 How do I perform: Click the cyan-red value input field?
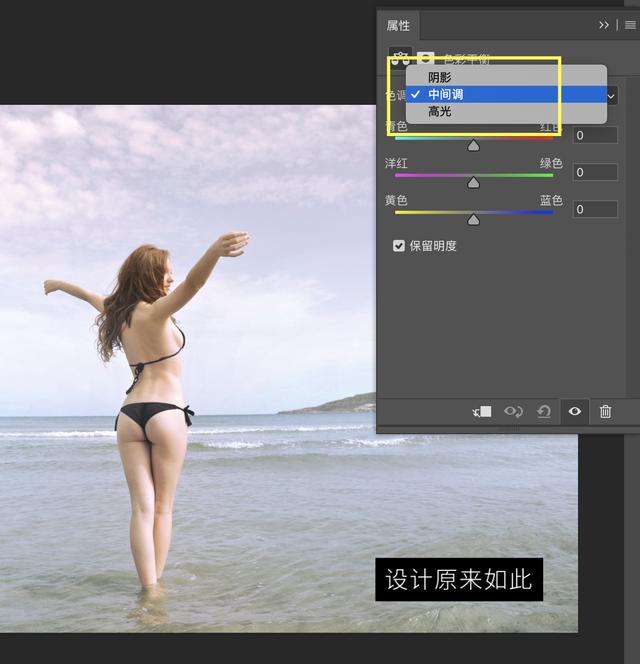595,135
